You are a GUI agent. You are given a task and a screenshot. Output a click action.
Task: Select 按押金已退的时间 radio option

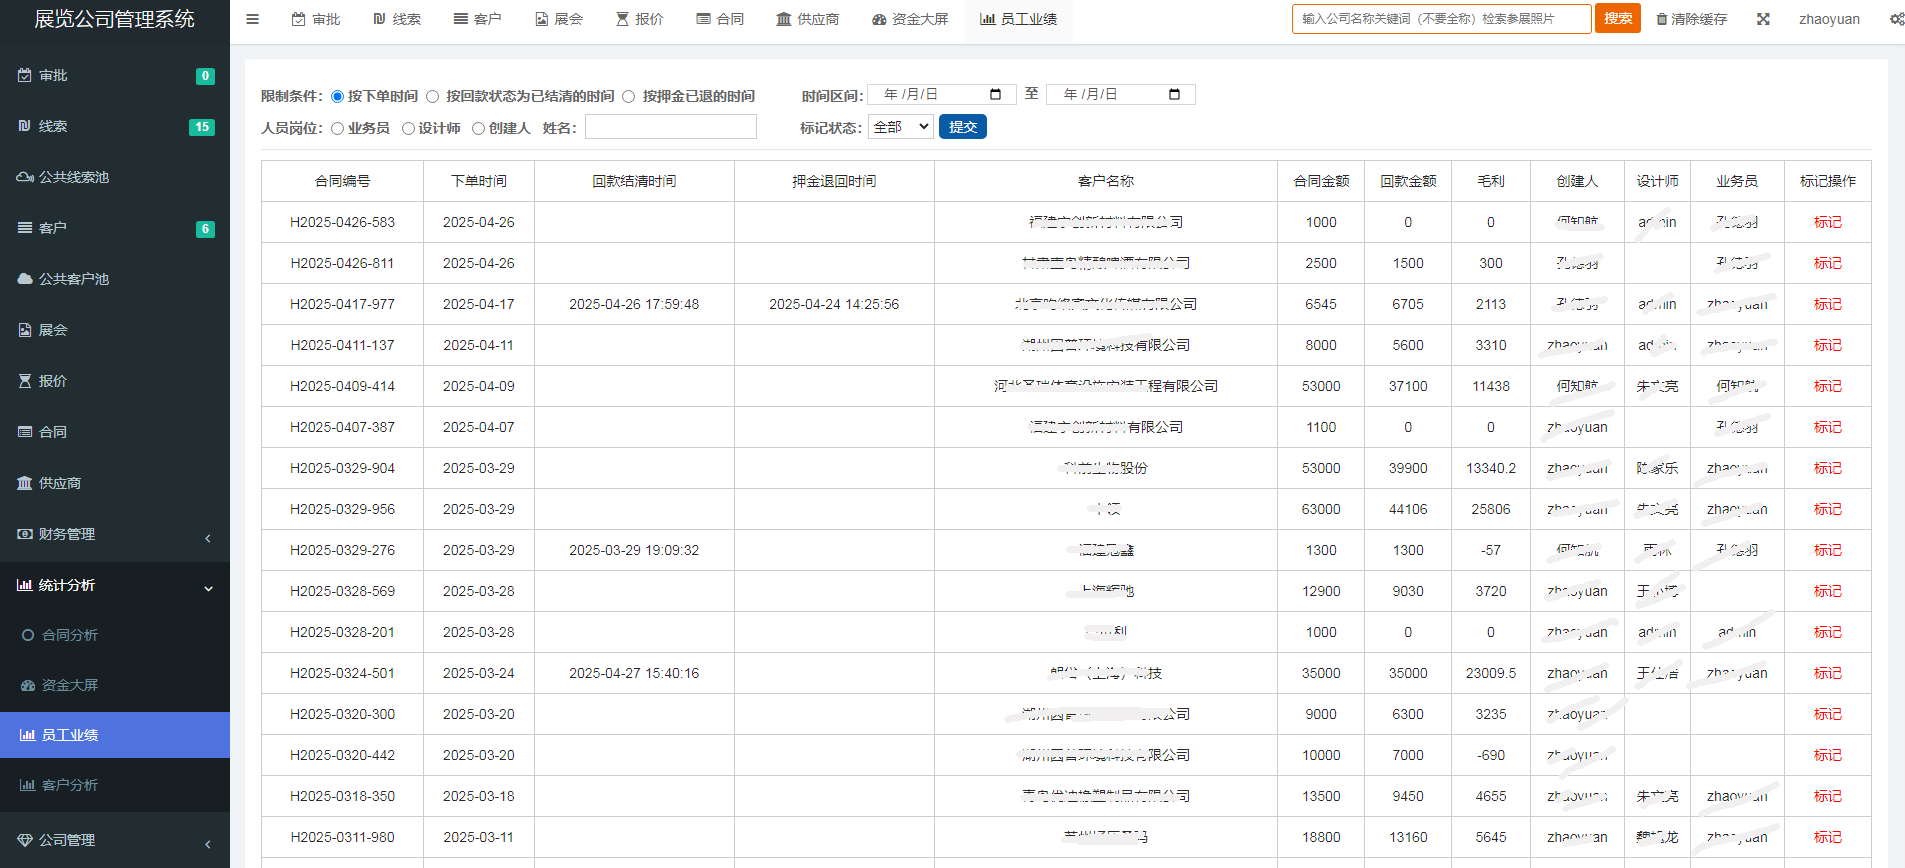pyautogui.click(x=629, y=97)
